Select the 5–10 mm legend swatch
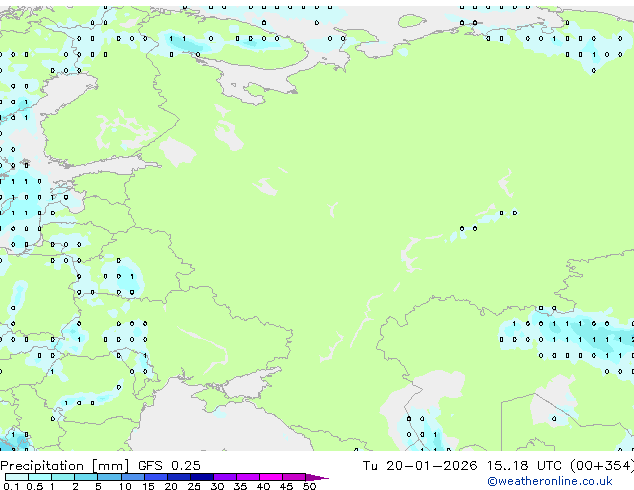Viewport: 634px width, 490px height. coord(109,477)
